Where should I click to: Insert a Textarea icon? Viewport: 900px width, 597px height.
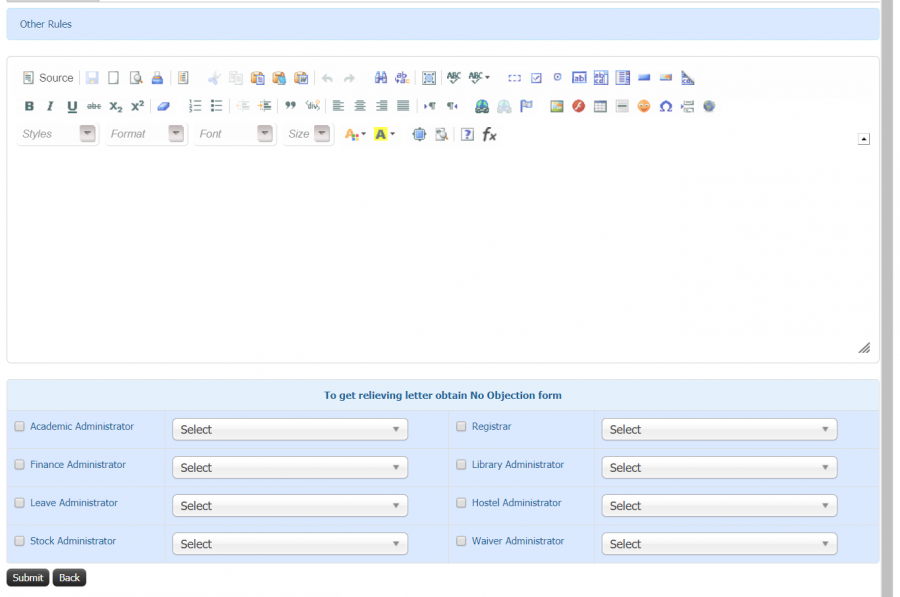(x=601, y=77)
